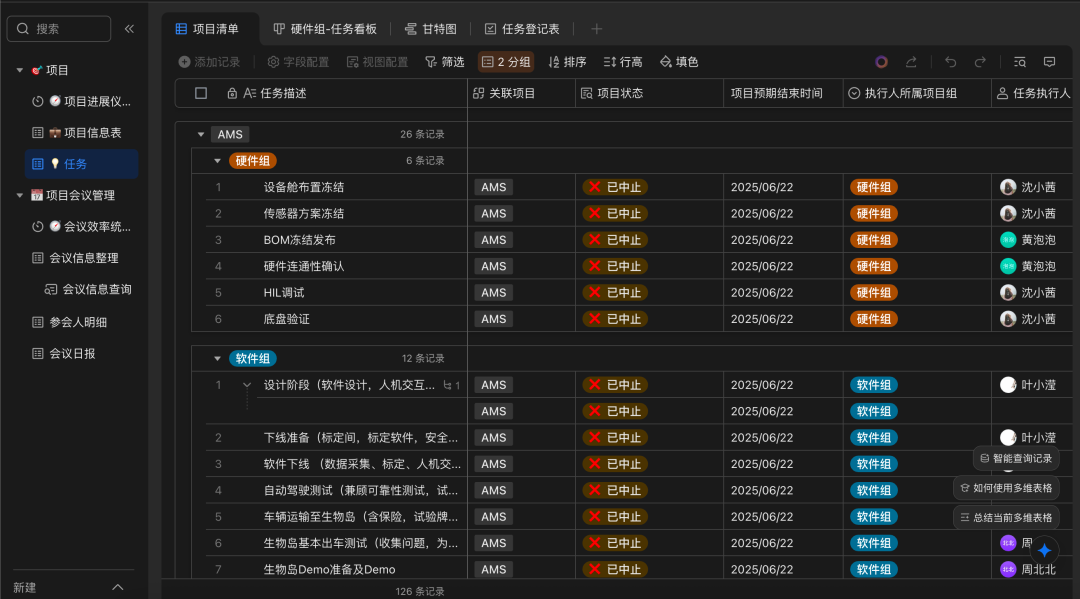Click the 2 分组 grouping button
The width and height of the screenshot is (1080, 599).
tap(505, 62)
